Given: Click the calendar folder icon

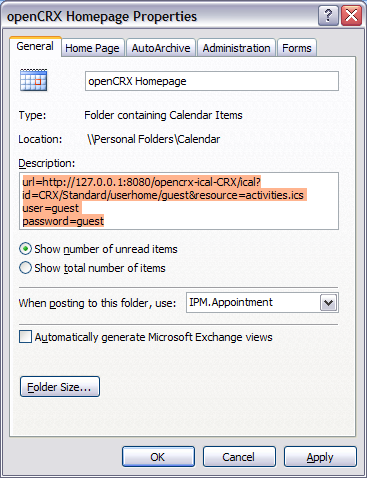Looking at the screenshot, I should tap(33, 80).
